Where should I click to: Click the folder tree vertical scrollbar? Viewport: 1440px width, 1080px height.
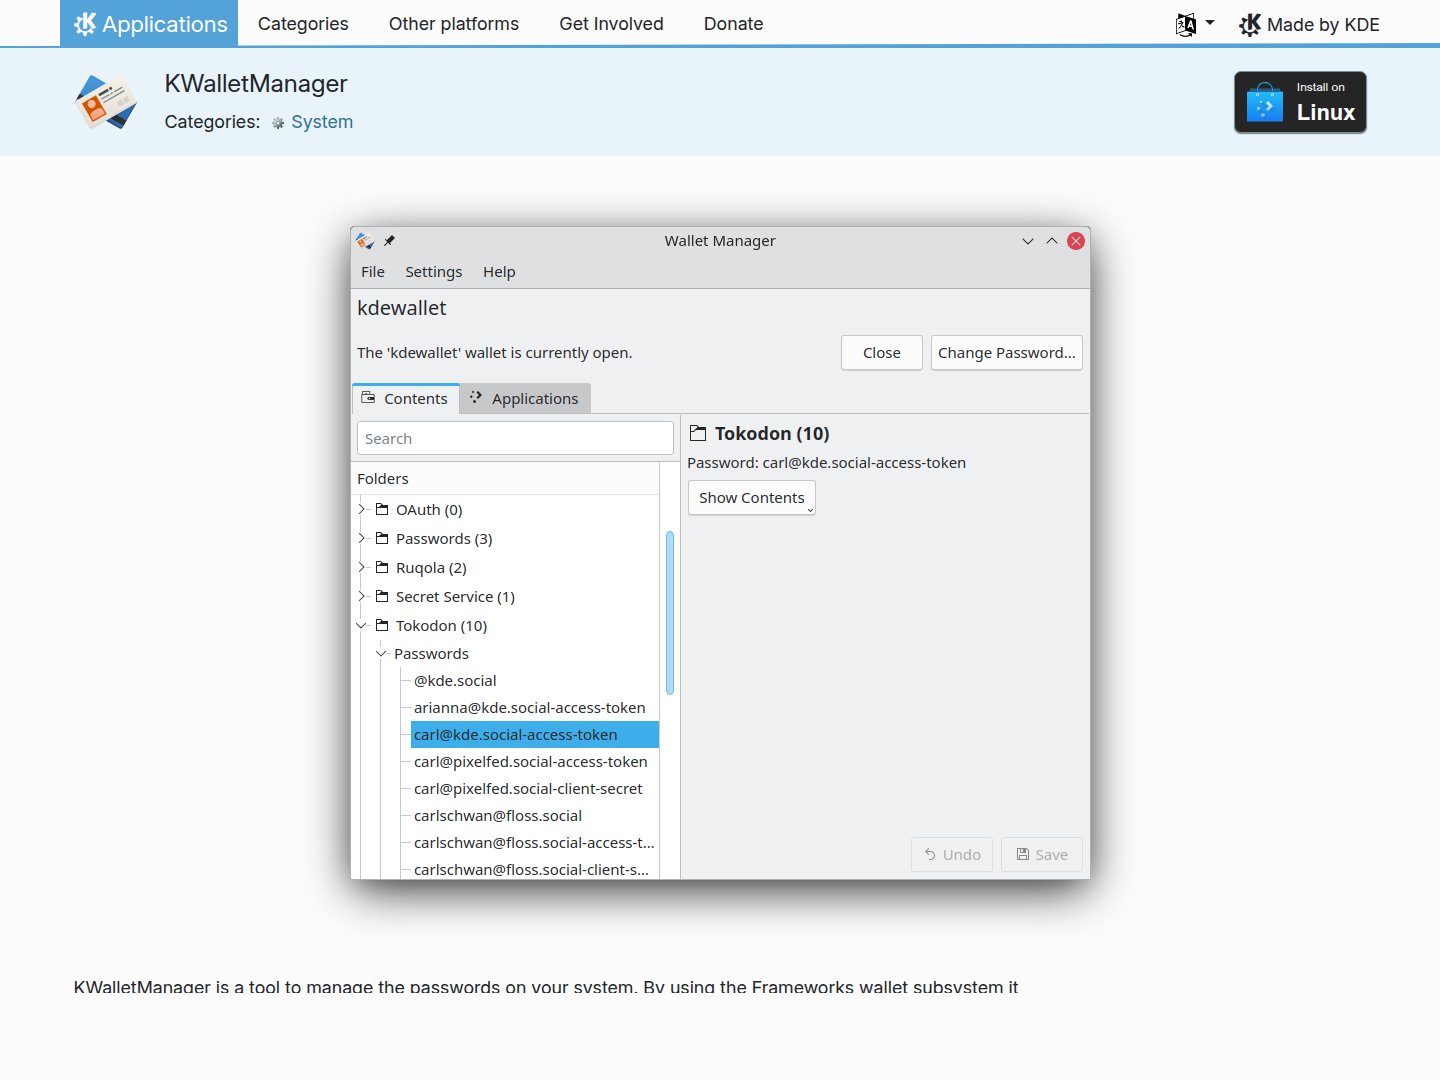[x=670, y=613]
